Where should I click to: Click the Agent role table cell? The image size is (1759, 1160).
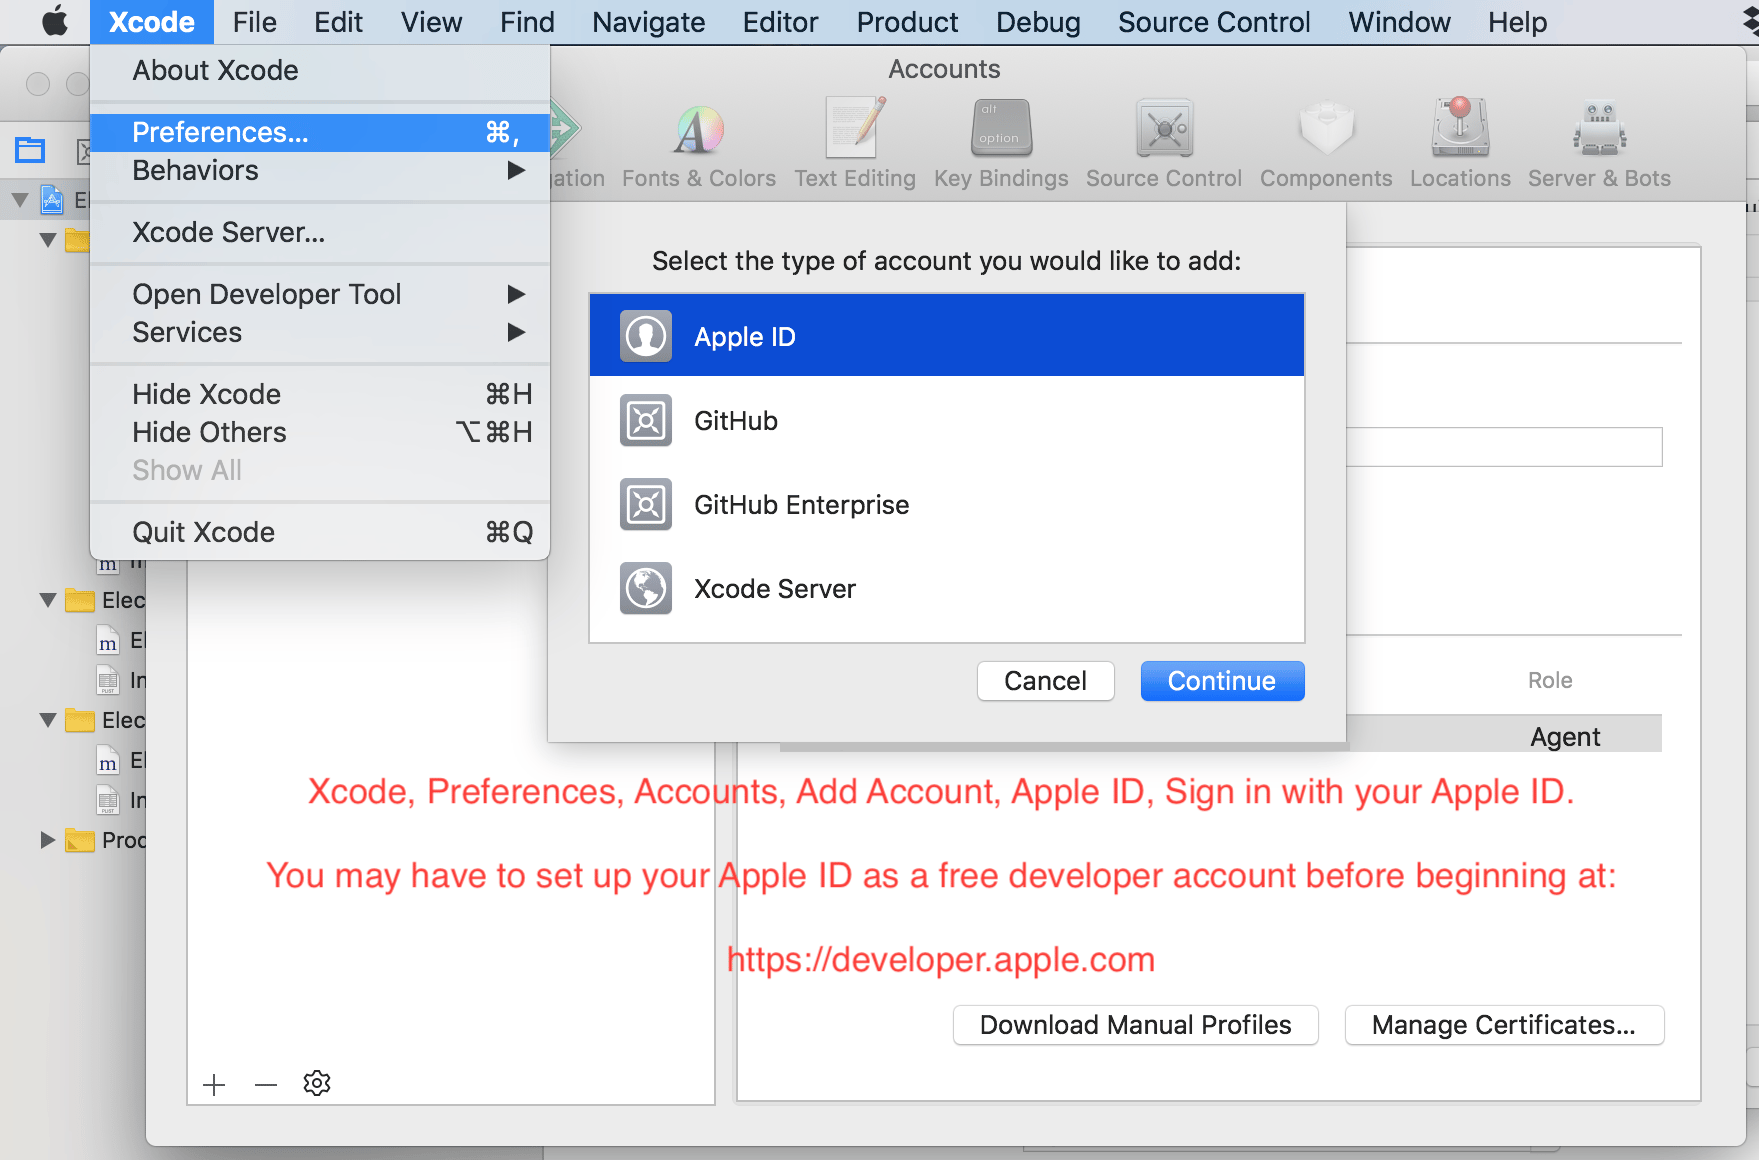pos(1565,736)
